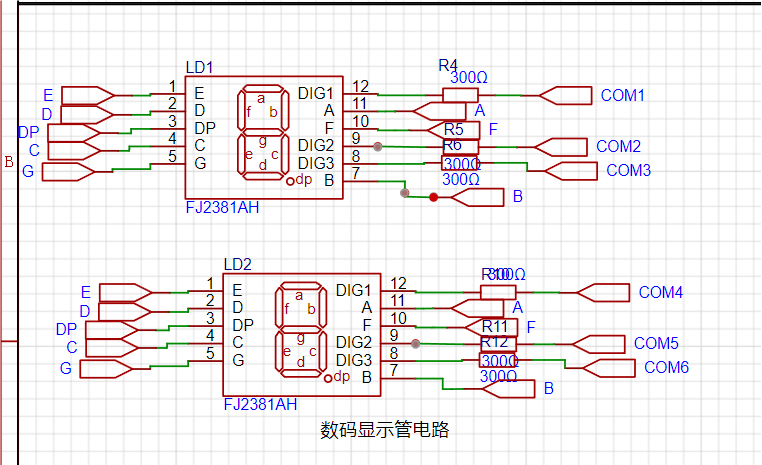Select the R4 resistor designator
The image size is (762, 465).
coord(448,65)
